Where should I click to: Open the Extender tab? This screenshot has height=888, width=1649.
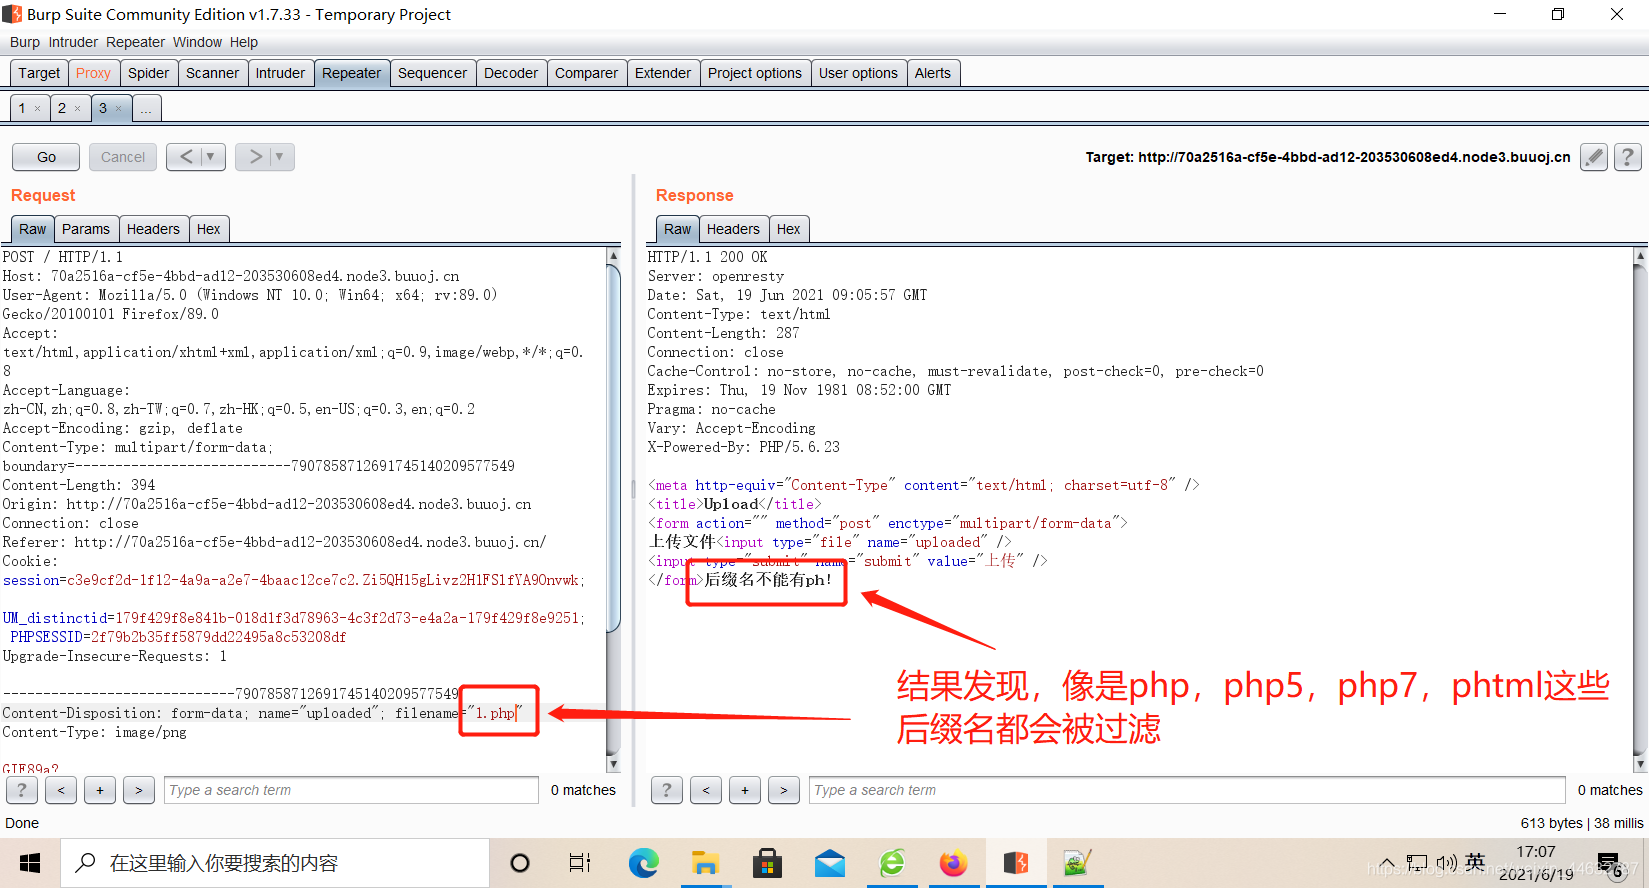[663, 73]
